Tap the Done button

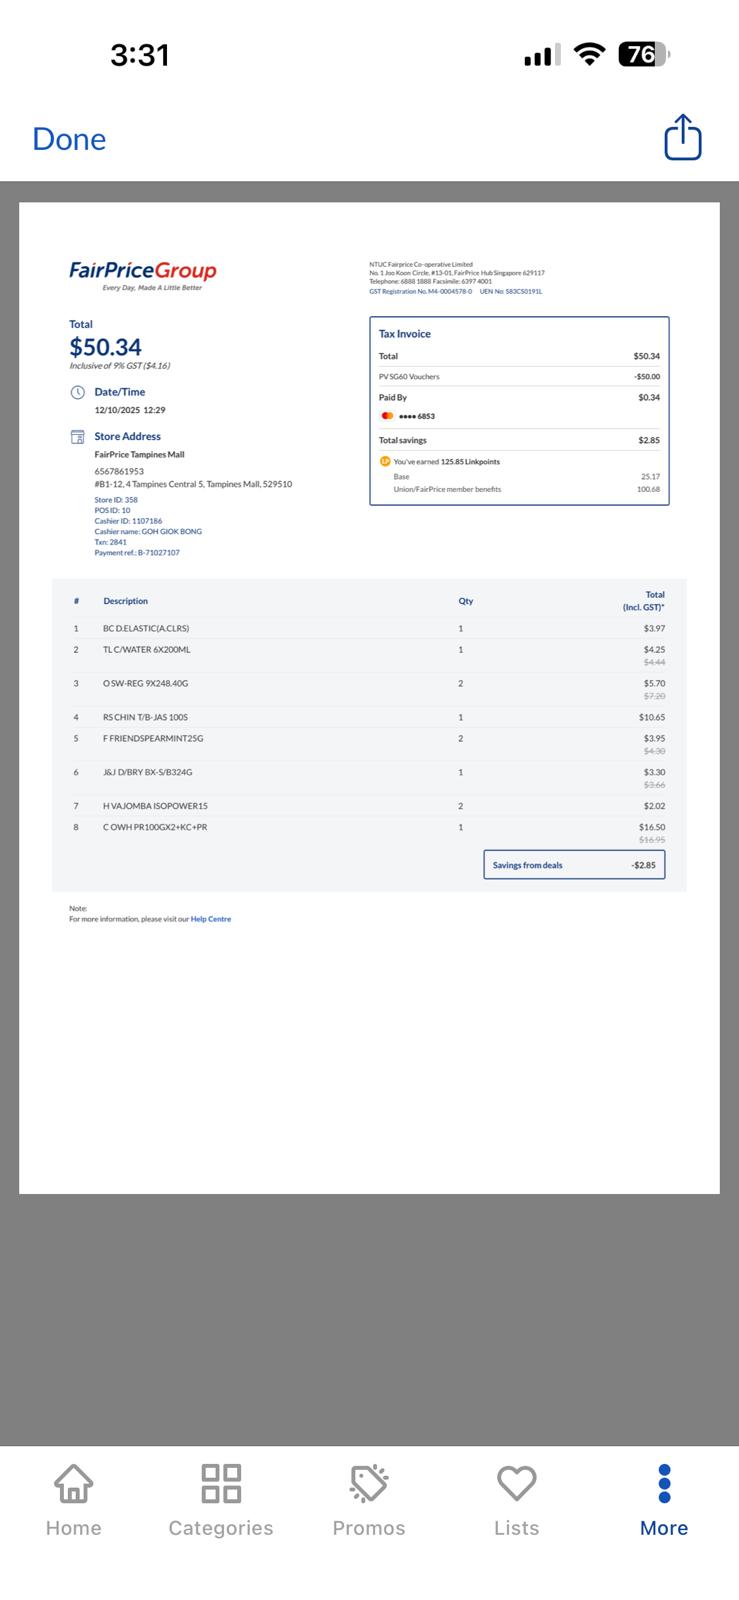[69, 139]
